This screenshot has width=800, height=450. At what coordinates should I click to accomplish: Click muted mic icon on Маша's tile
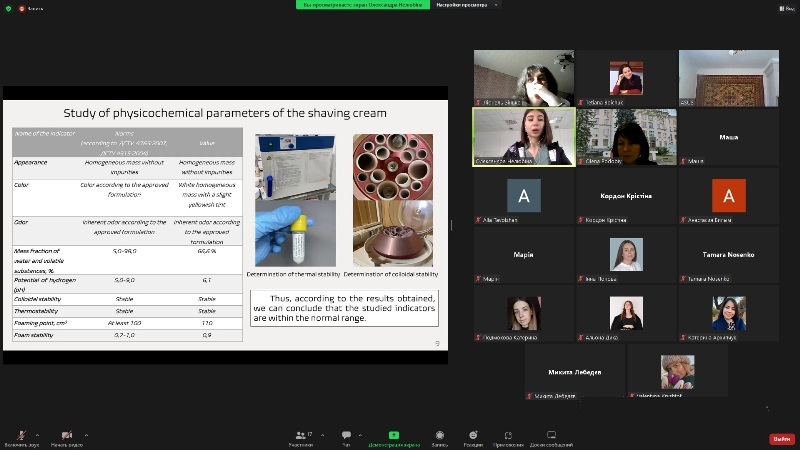coord(683,161)
